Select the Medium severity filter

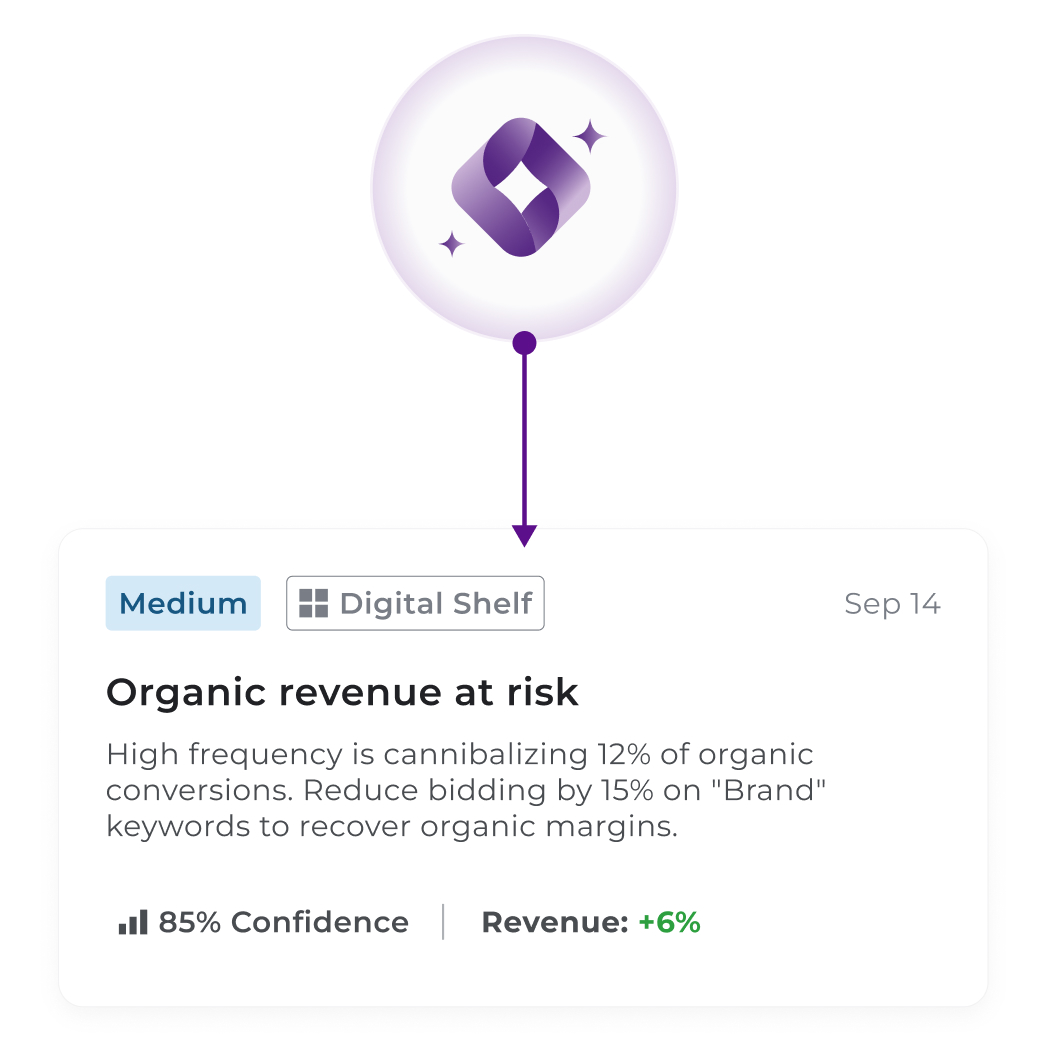click(183, 603)
